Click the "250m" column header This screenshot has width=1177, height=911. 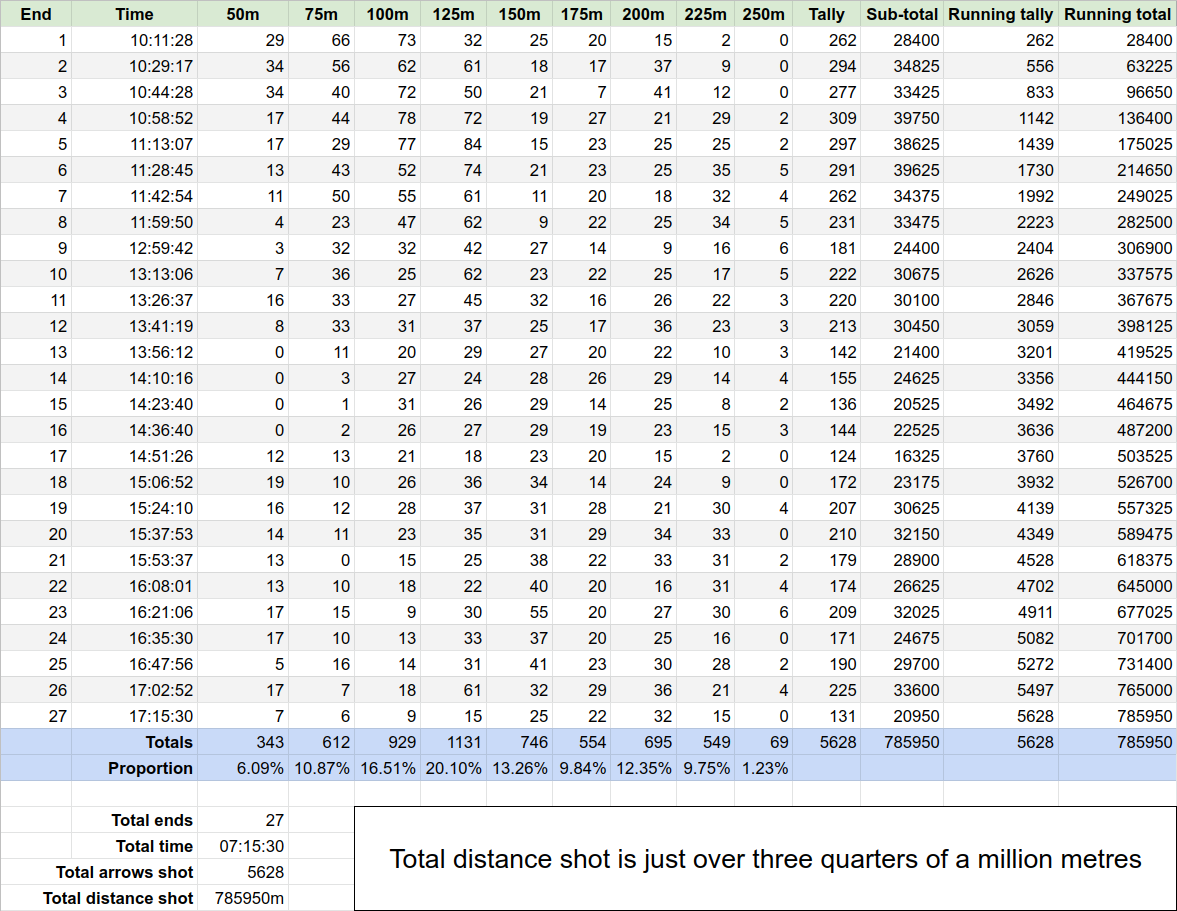(x=764, y=14)
